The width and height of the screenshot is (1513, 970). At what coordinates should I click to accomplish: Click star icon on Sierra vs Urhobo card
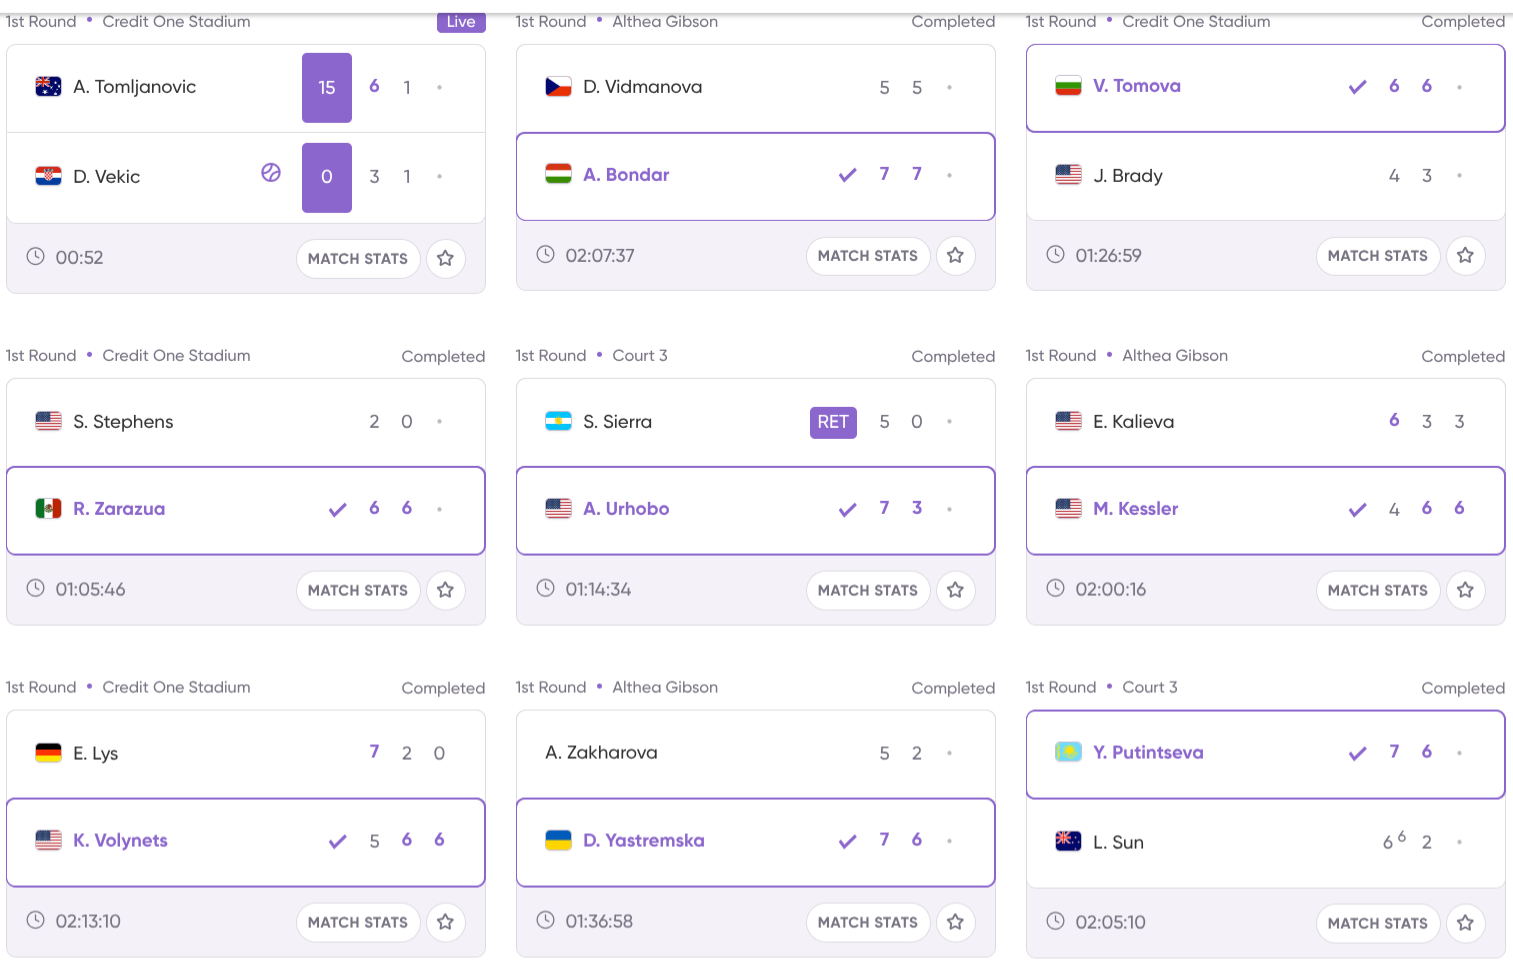[x=955, y=590]
